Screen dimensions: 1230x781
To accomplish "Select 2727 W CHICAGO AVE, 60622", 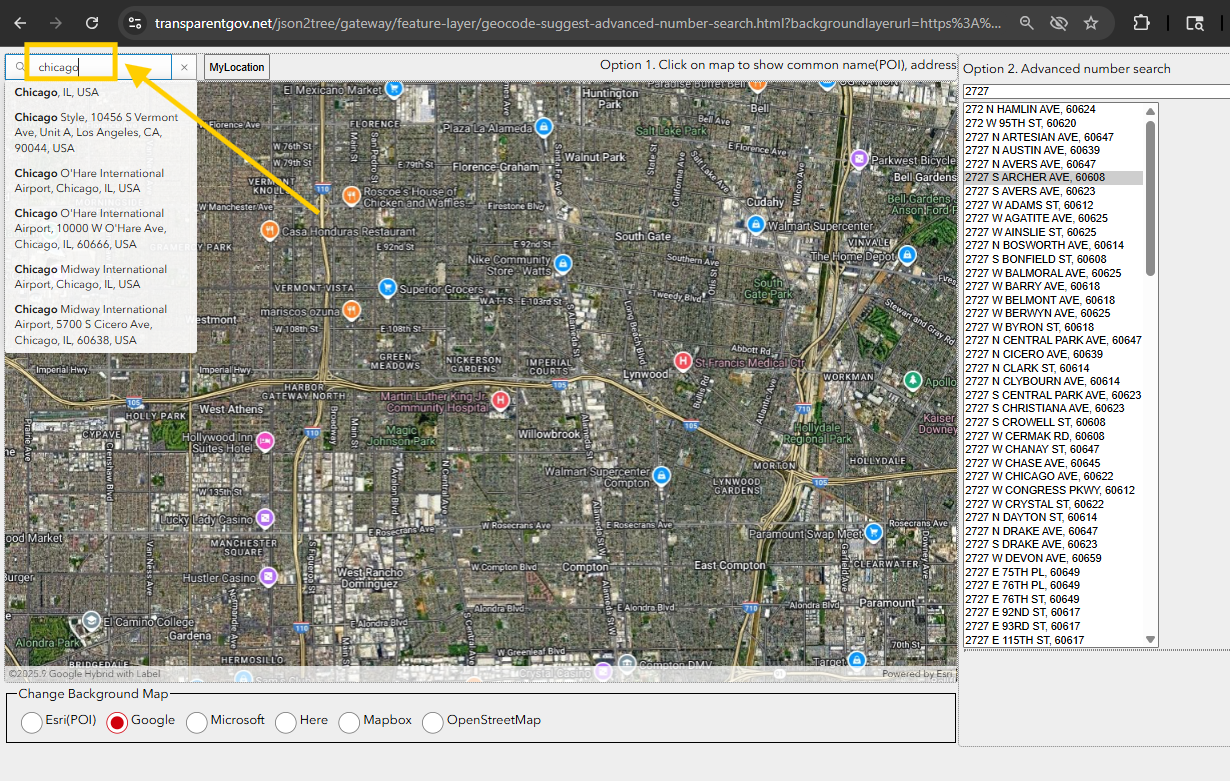I will coord(1053,477).
